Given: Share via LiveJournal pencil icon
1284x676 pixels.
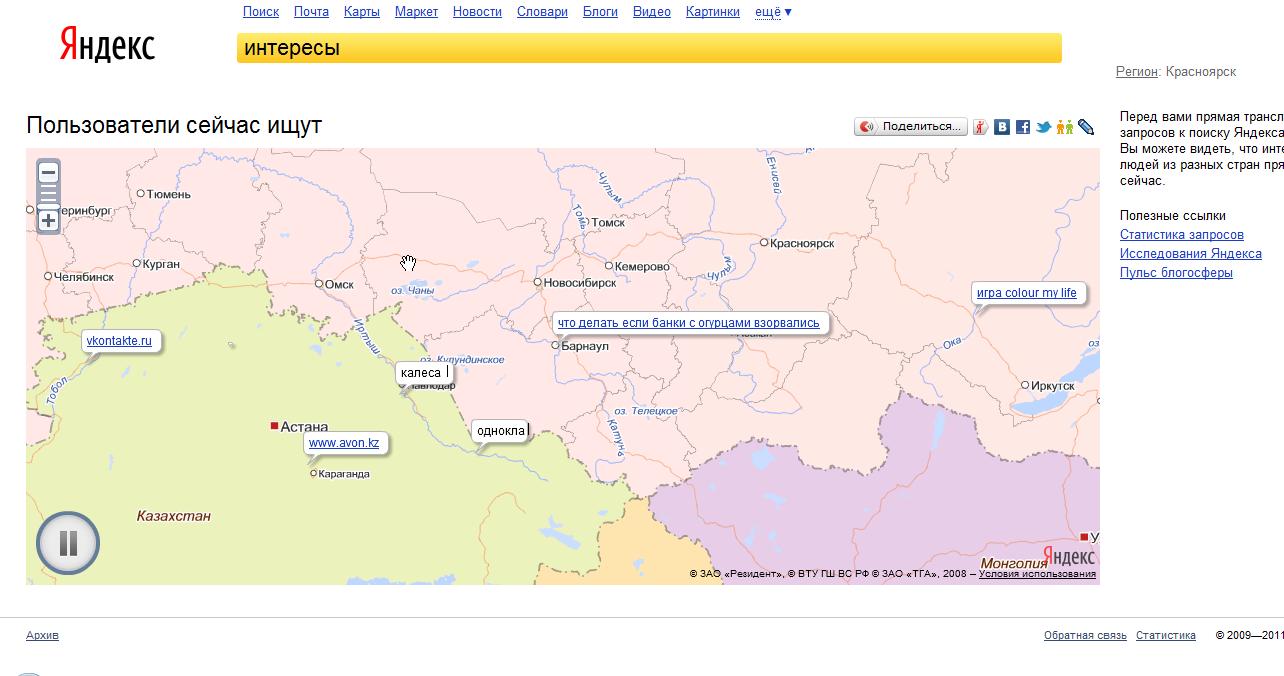Looking at the screenshot, I should coord(1086,127).
